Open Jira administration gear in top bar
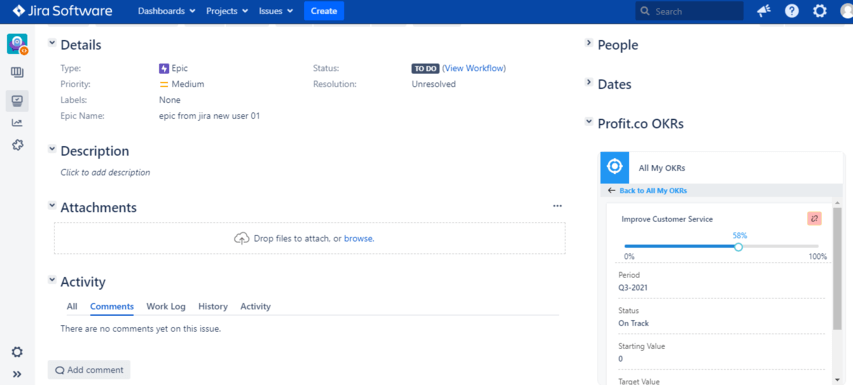 820,11
